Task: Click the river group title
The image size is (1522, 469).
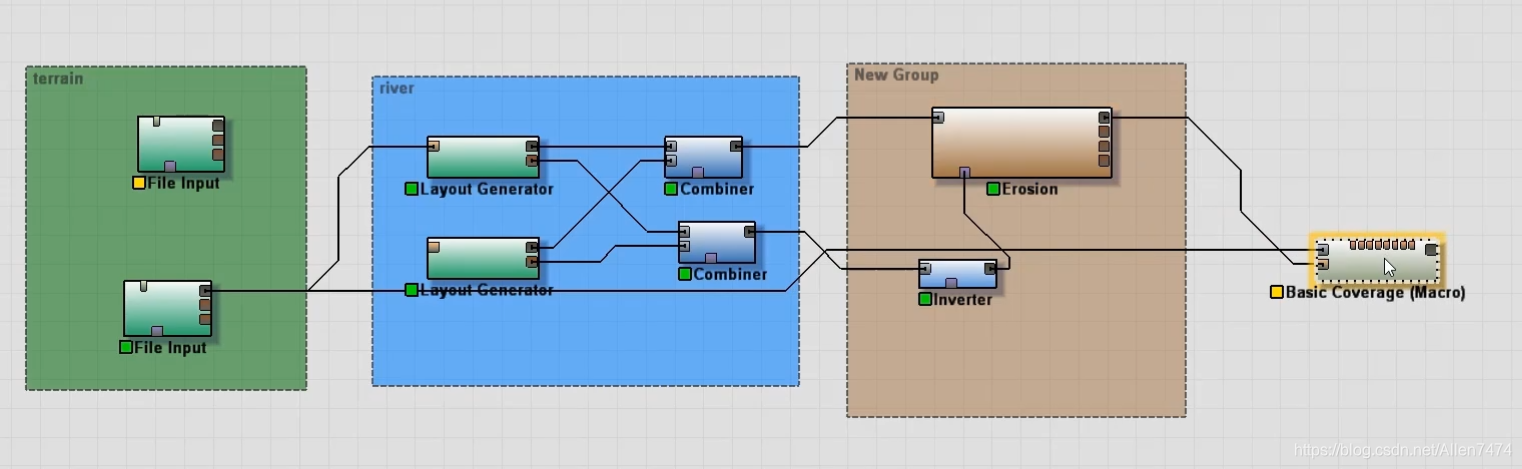Action: tap(397, 88)
